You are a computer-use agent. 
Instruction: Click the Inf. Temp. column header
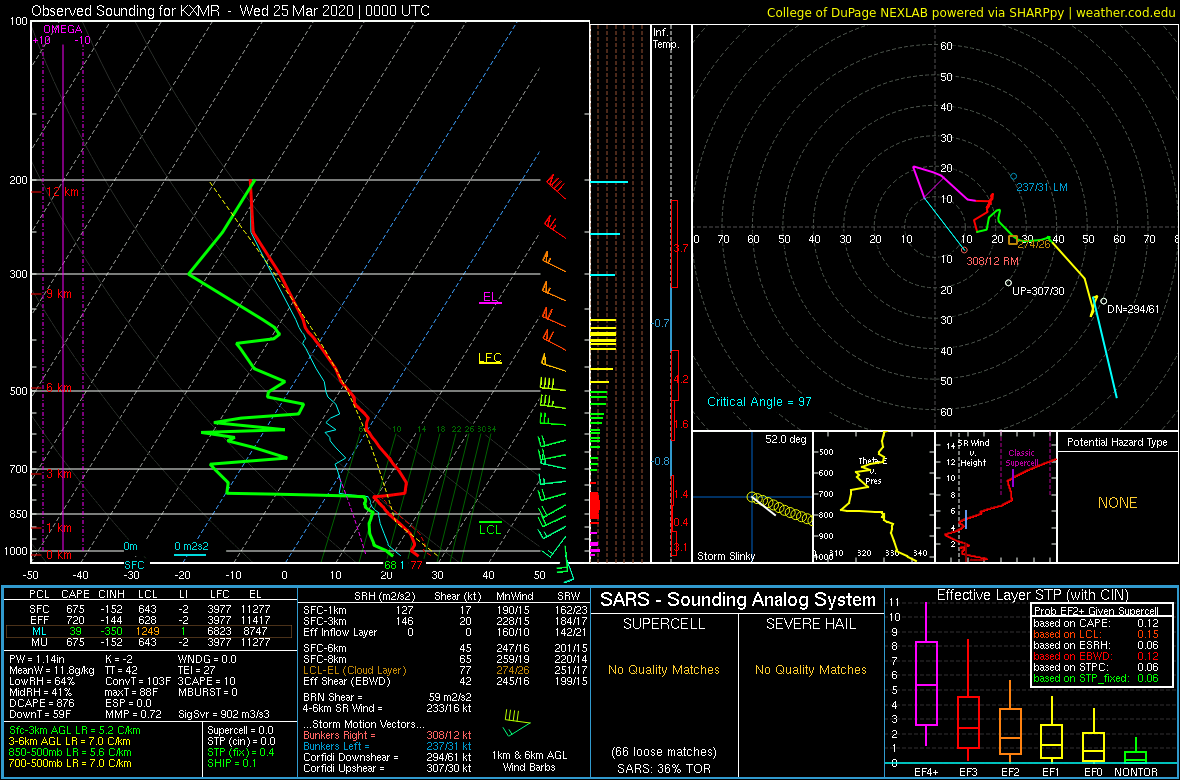tap(667, 38)
